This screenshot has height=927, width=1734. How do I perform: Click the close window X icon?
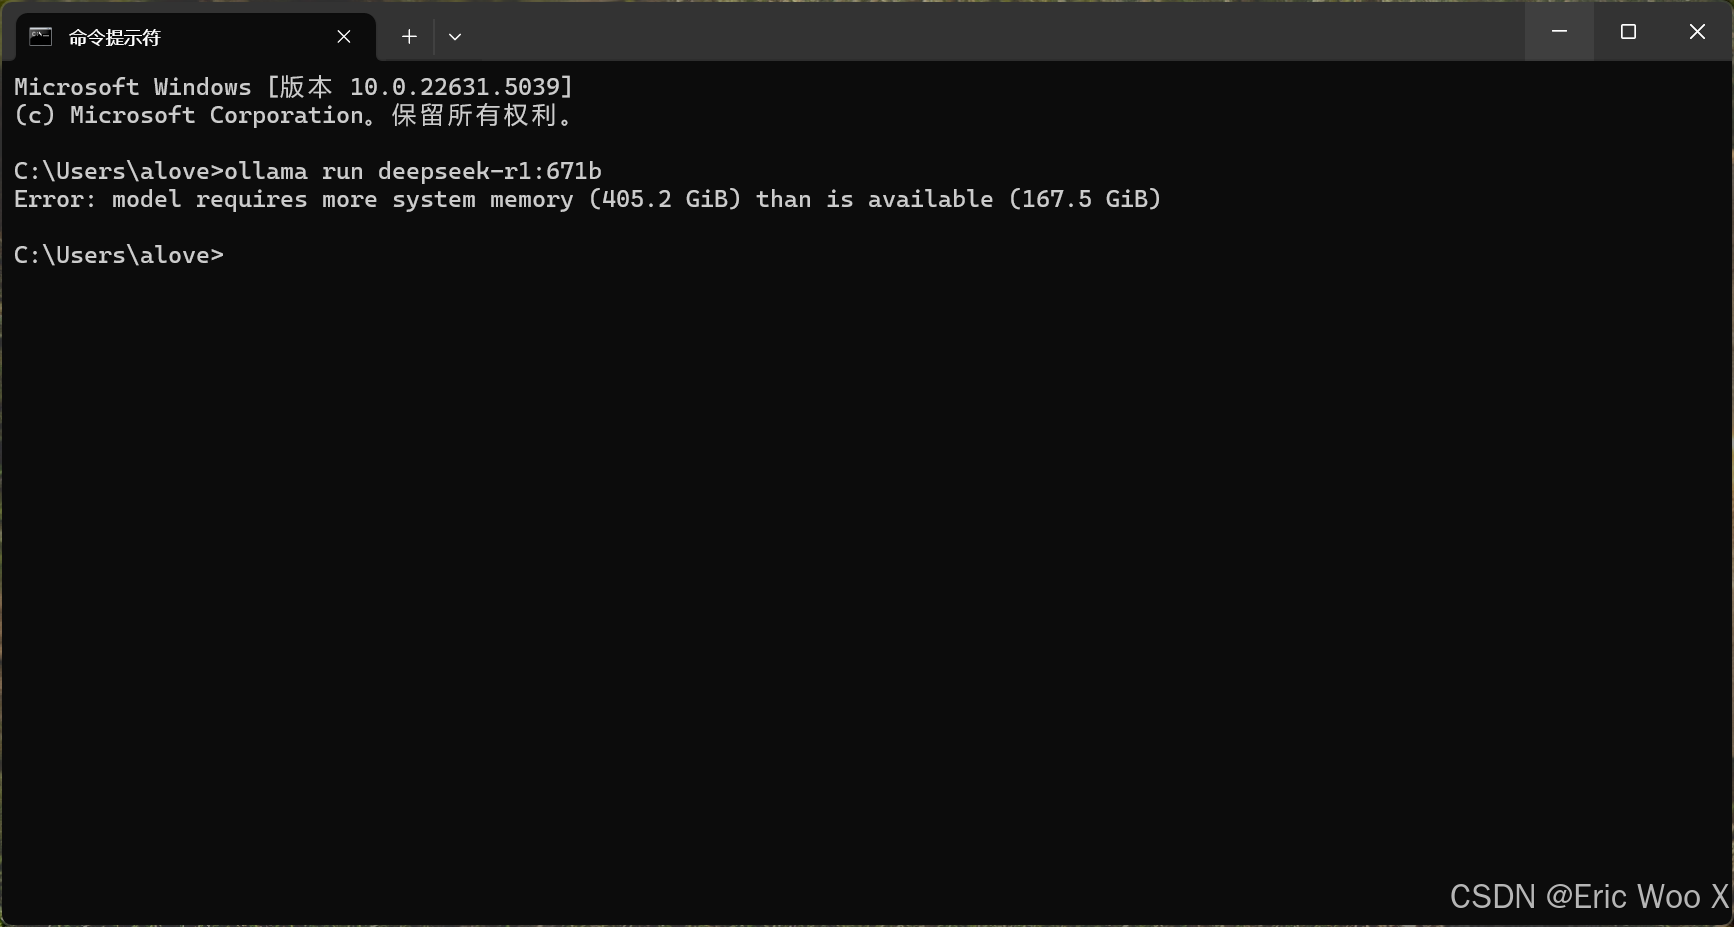pos(1697,31)
